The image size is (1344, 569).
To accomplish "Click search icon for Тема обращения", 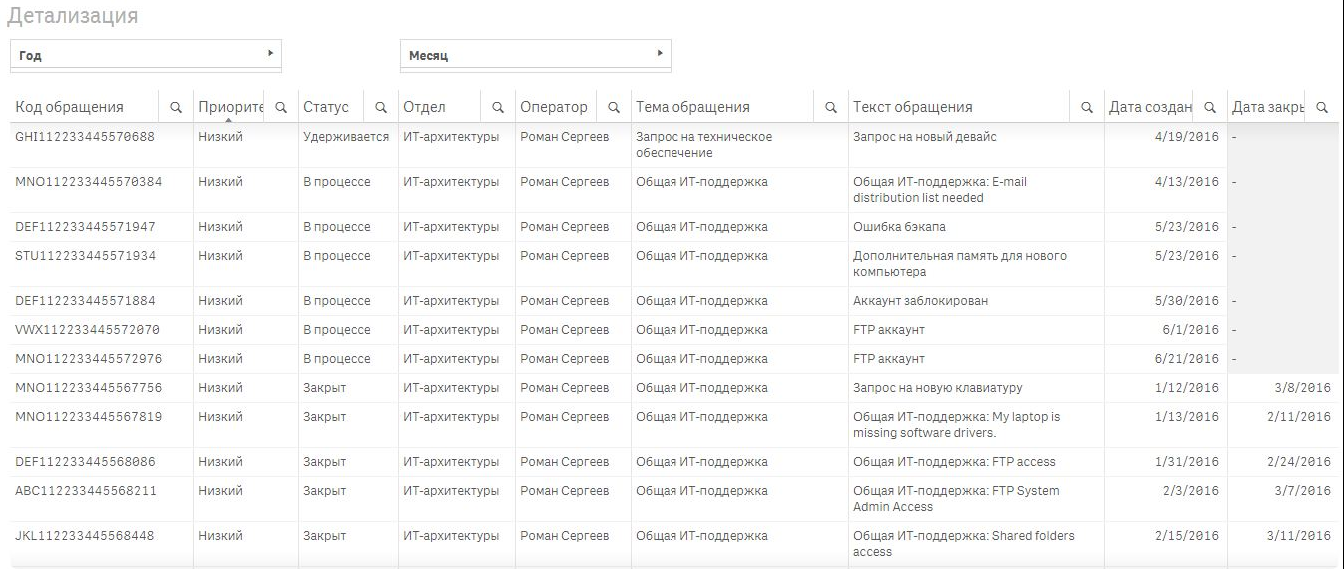I will click(830, 108).
